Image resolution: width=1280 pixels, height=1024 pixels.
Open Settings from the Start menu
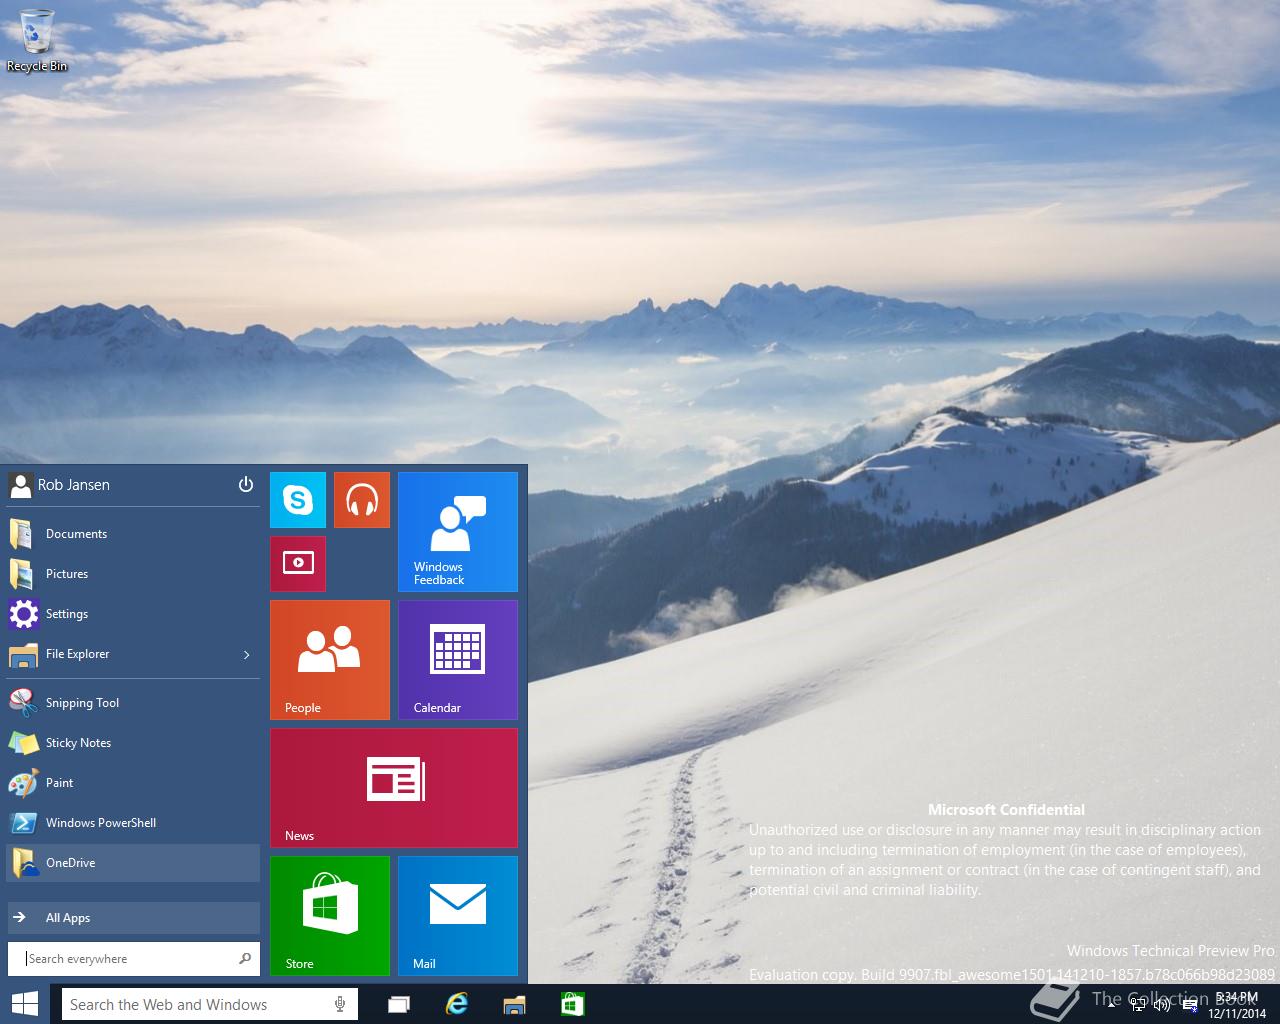click(133, 614)
